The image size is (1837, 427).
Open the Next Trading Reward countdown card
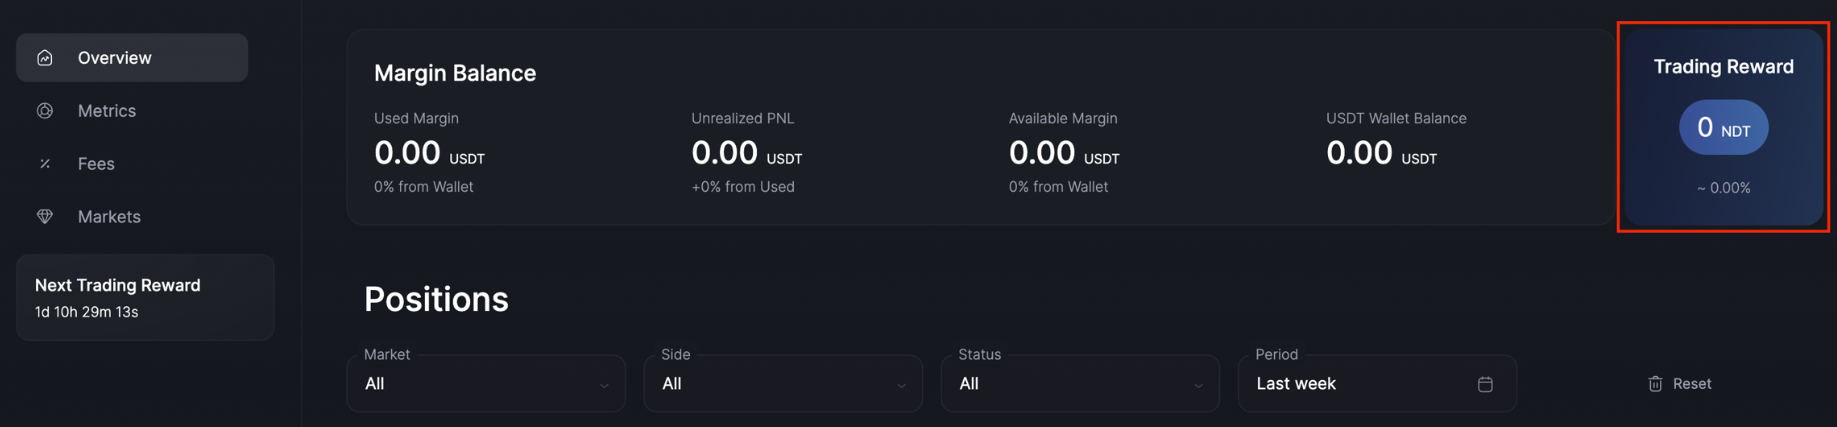click(145, 297)
